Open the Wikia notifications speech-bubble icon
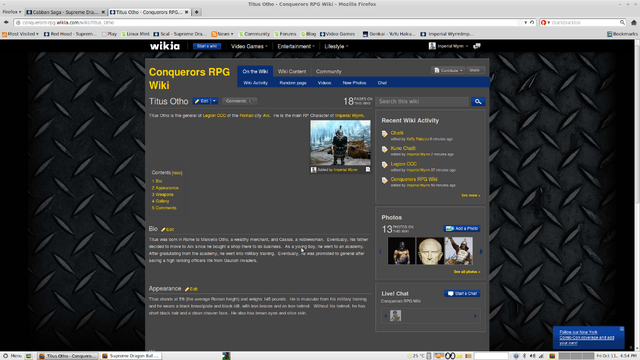The height and width of the screenshot is (360, 640). click(x=476, y=46)
